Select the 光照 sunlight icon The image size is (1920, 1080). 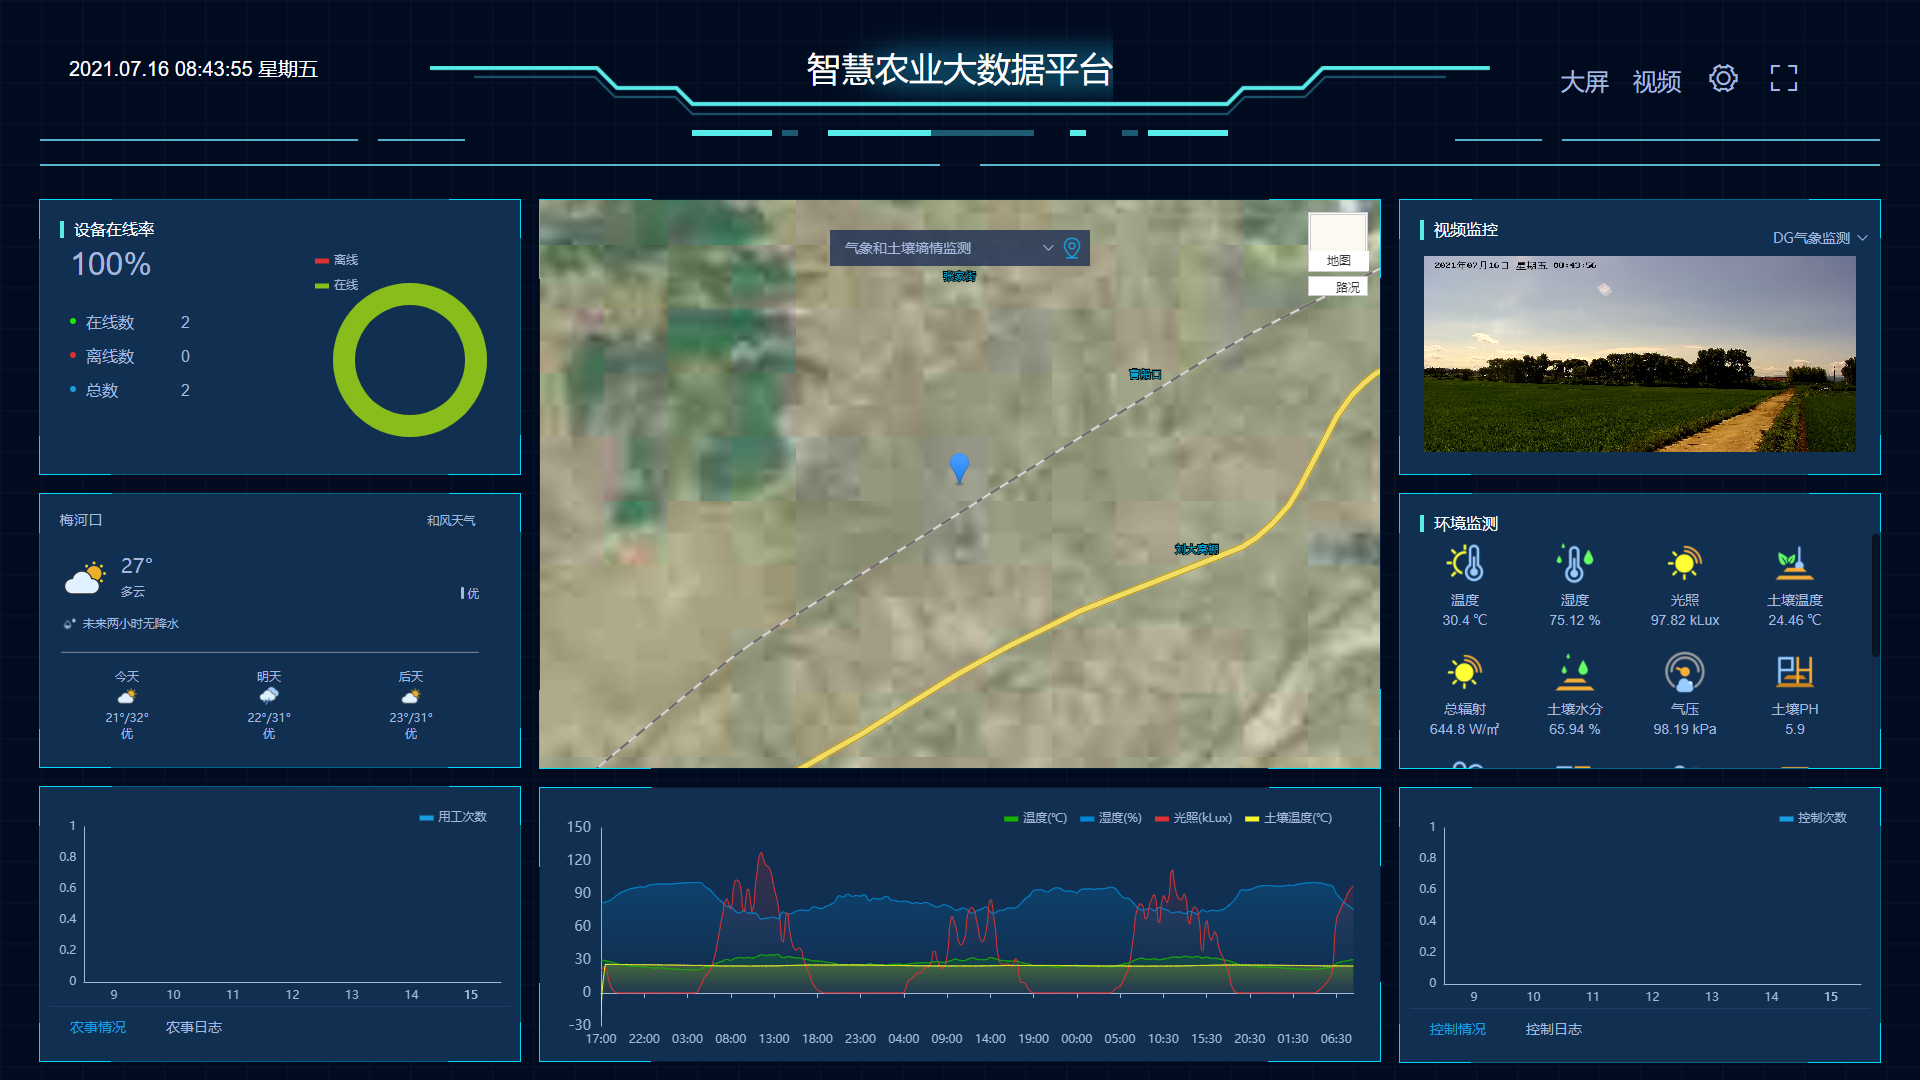click(1684, 564)
